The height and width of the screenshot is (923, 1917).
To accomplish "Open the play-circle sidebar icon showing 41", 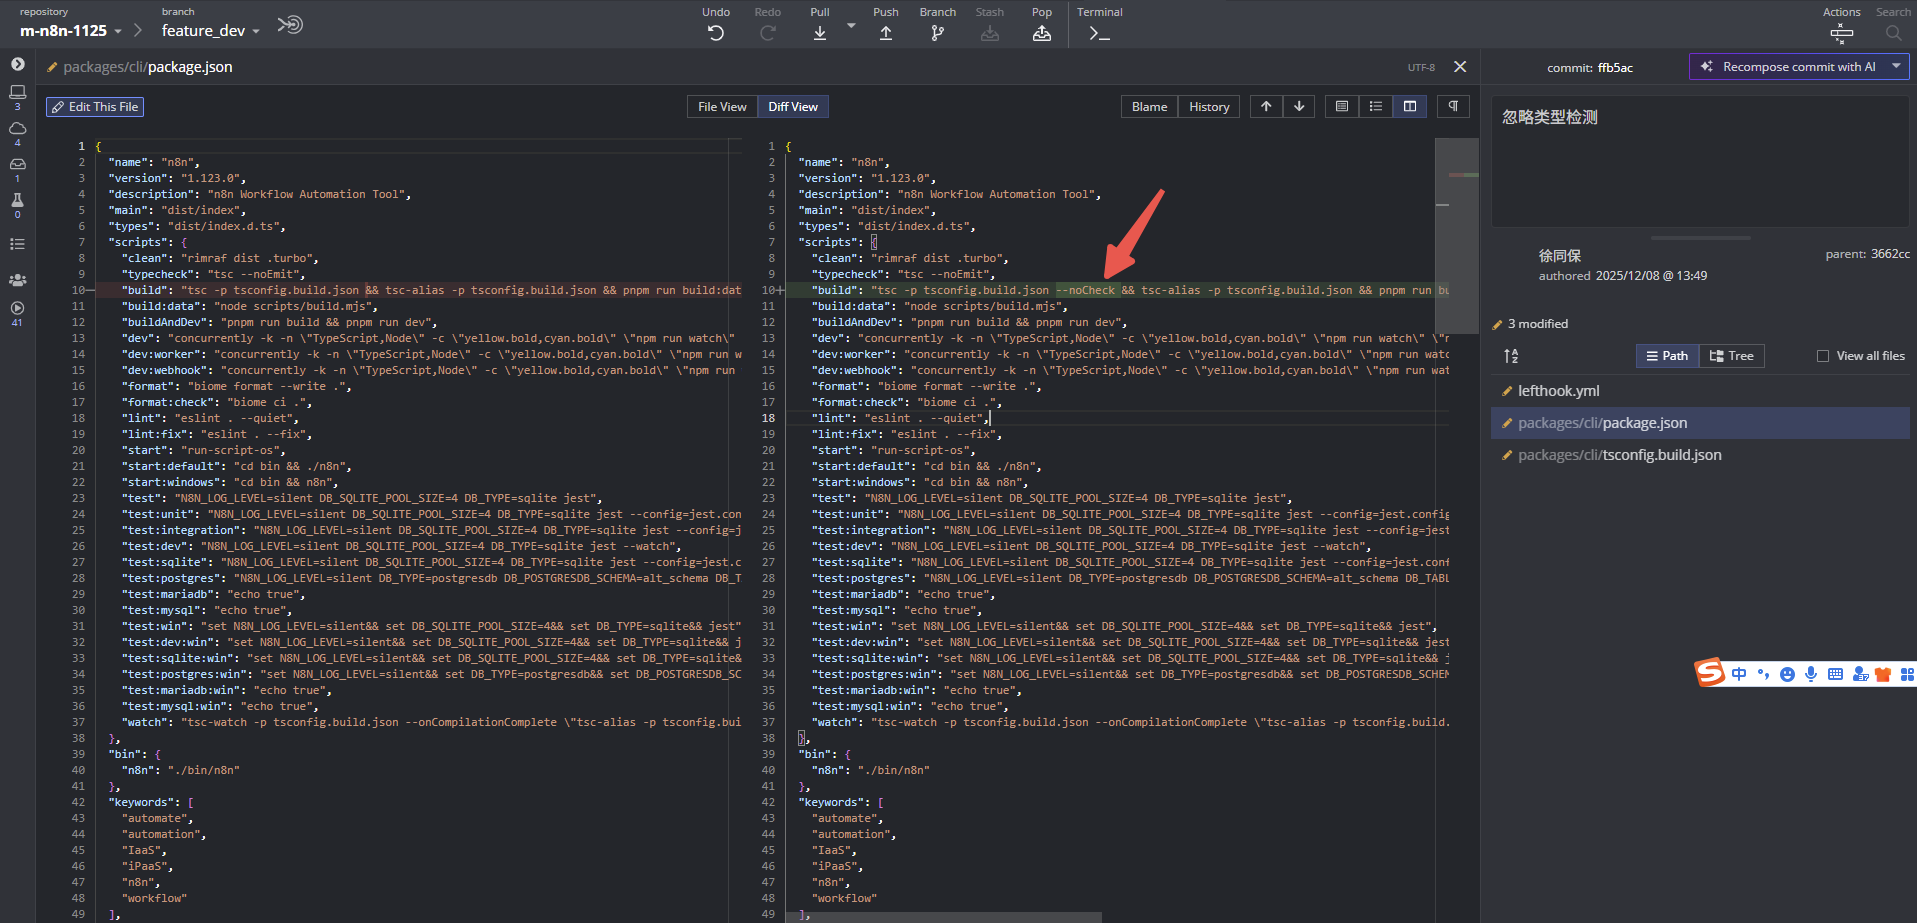I will tap(17, 308).
